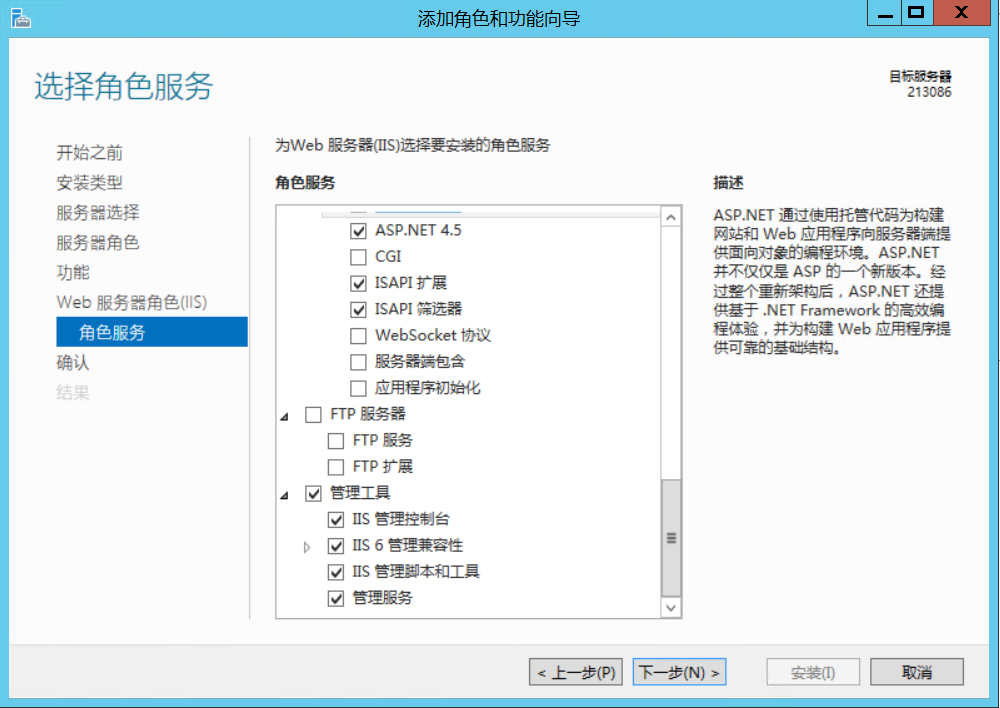The width and height of the screenshot is (1000, 708).
Task: Click the role services scrollbar thumb
Action: 671,538
